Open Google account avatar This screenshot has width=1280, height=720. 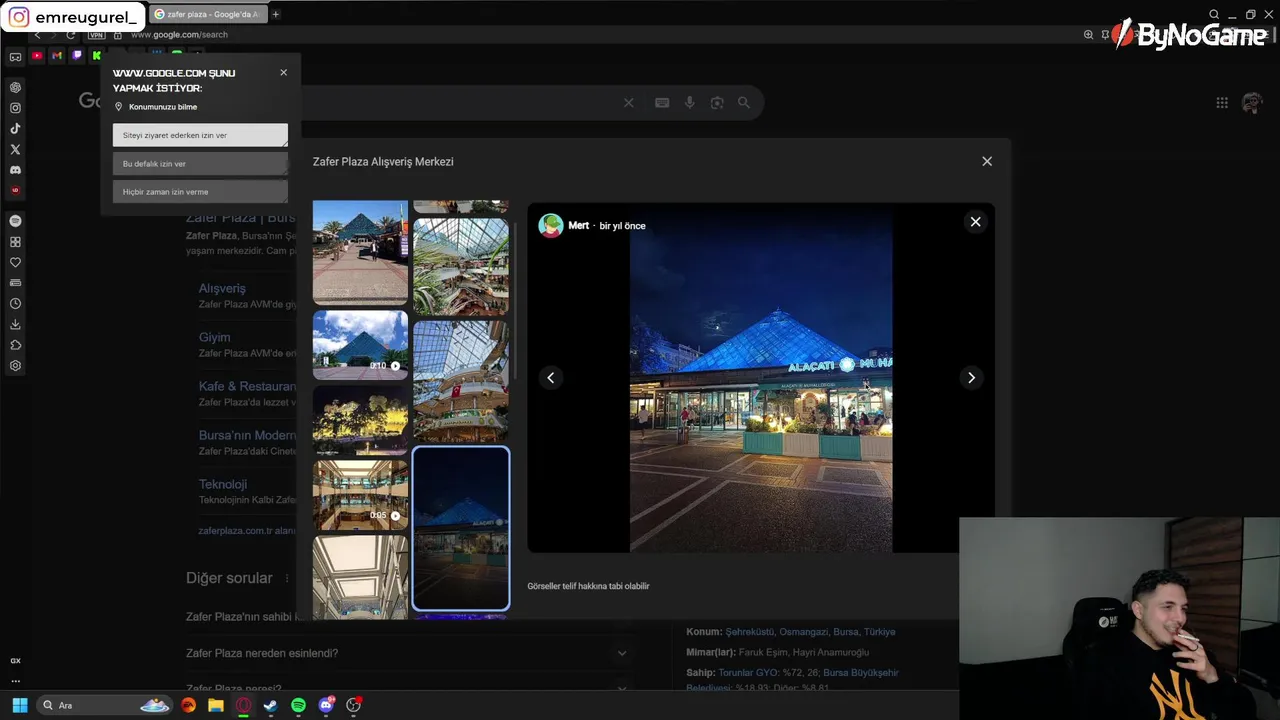point(1252,103)
